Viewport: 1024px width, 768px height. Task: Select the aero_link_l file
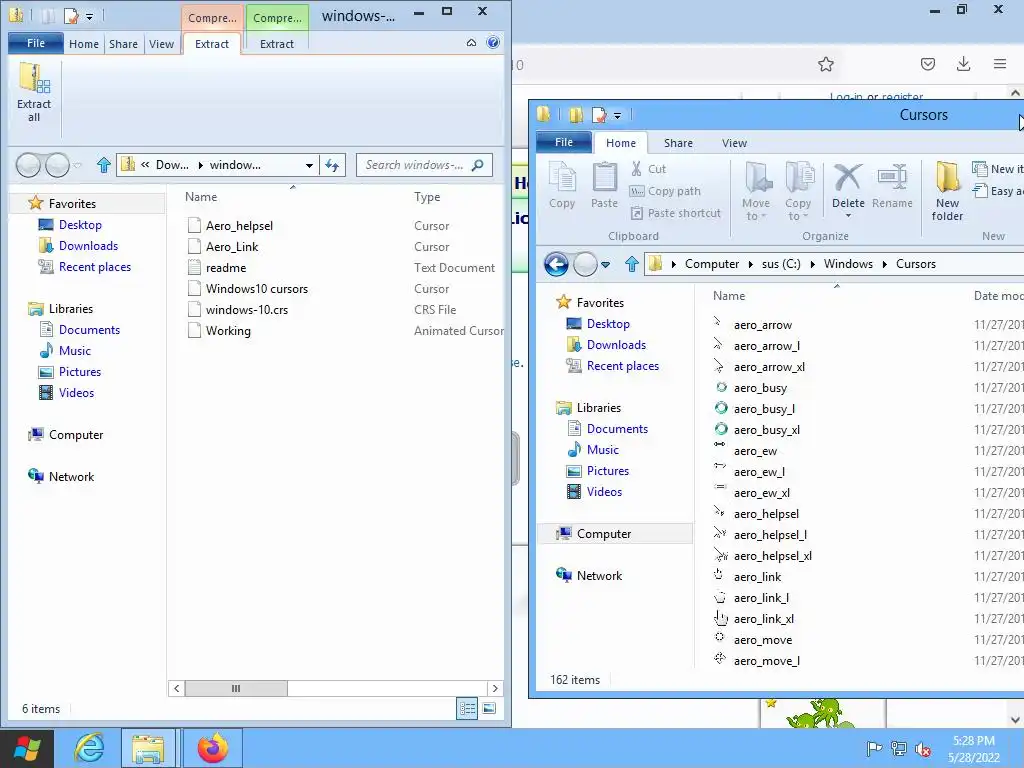(761, 598)
